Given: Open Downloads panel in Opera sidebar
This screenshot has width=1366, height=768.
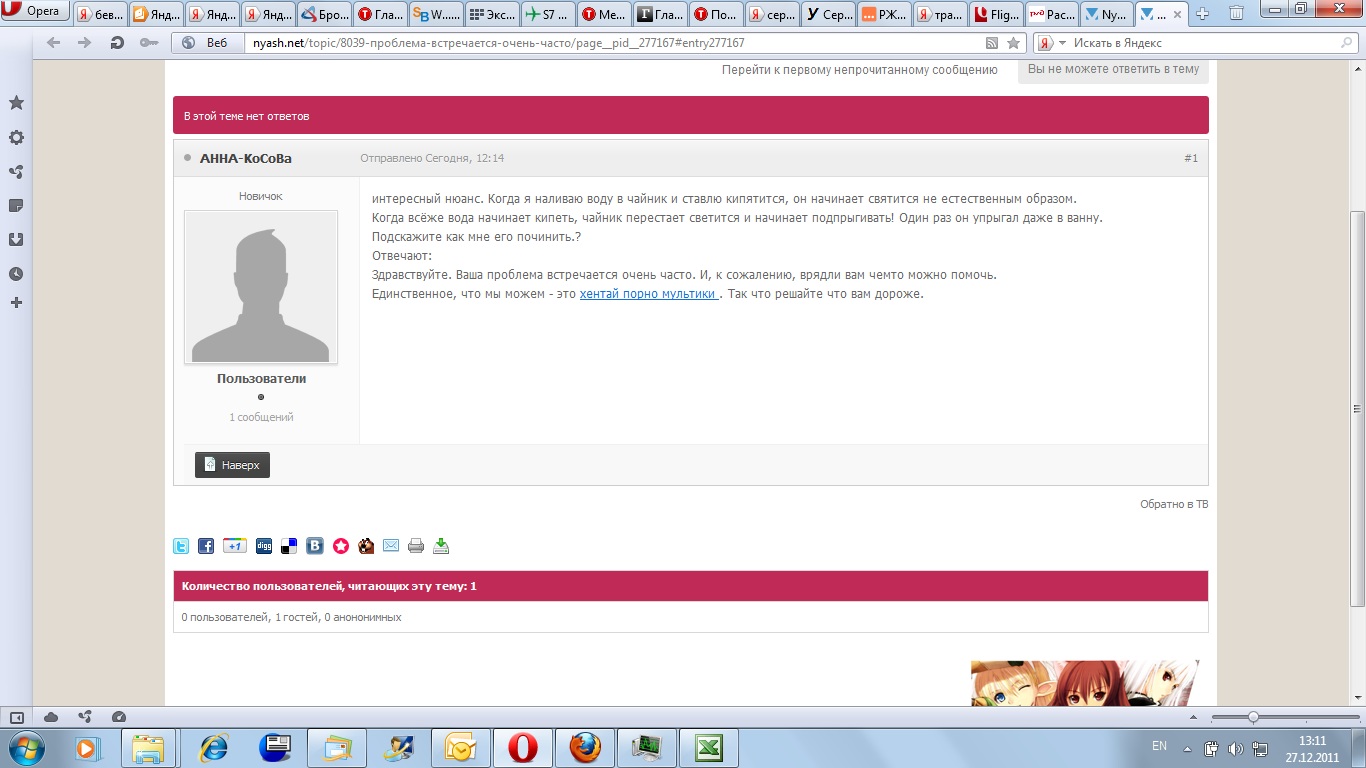Looking at the screenshot, I should pos(16,240).
